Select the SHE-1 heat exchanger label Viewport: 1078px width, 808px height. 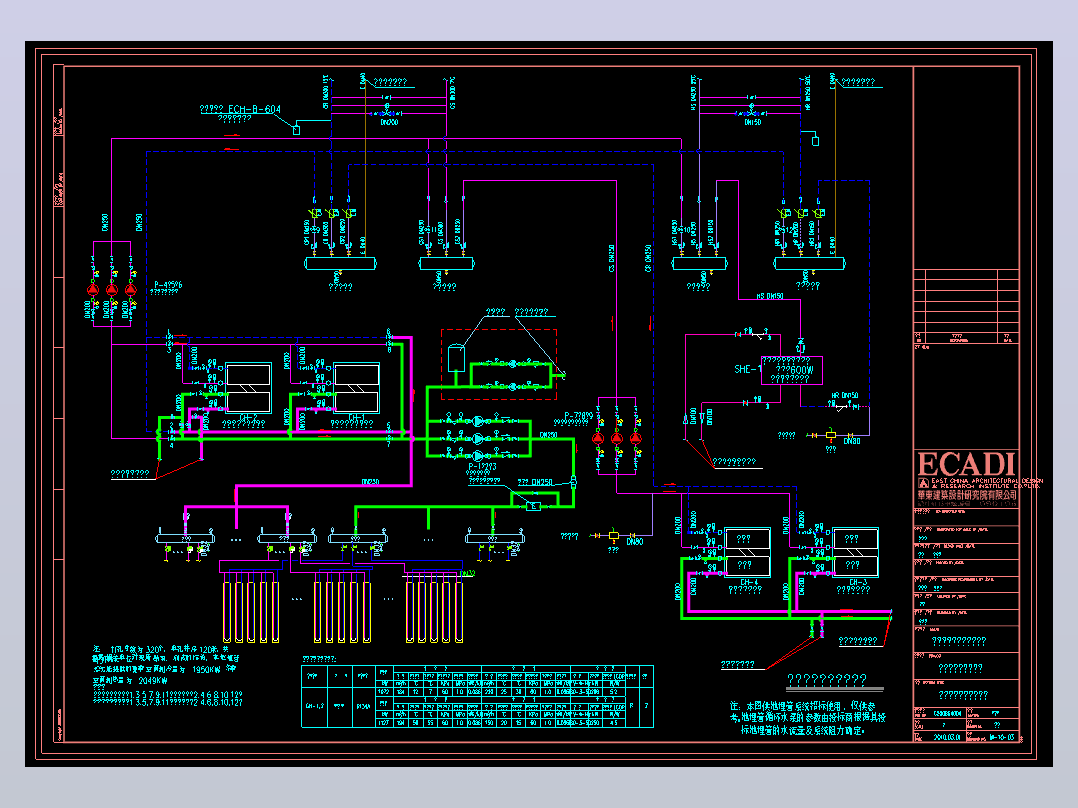(x=746, y=369)
